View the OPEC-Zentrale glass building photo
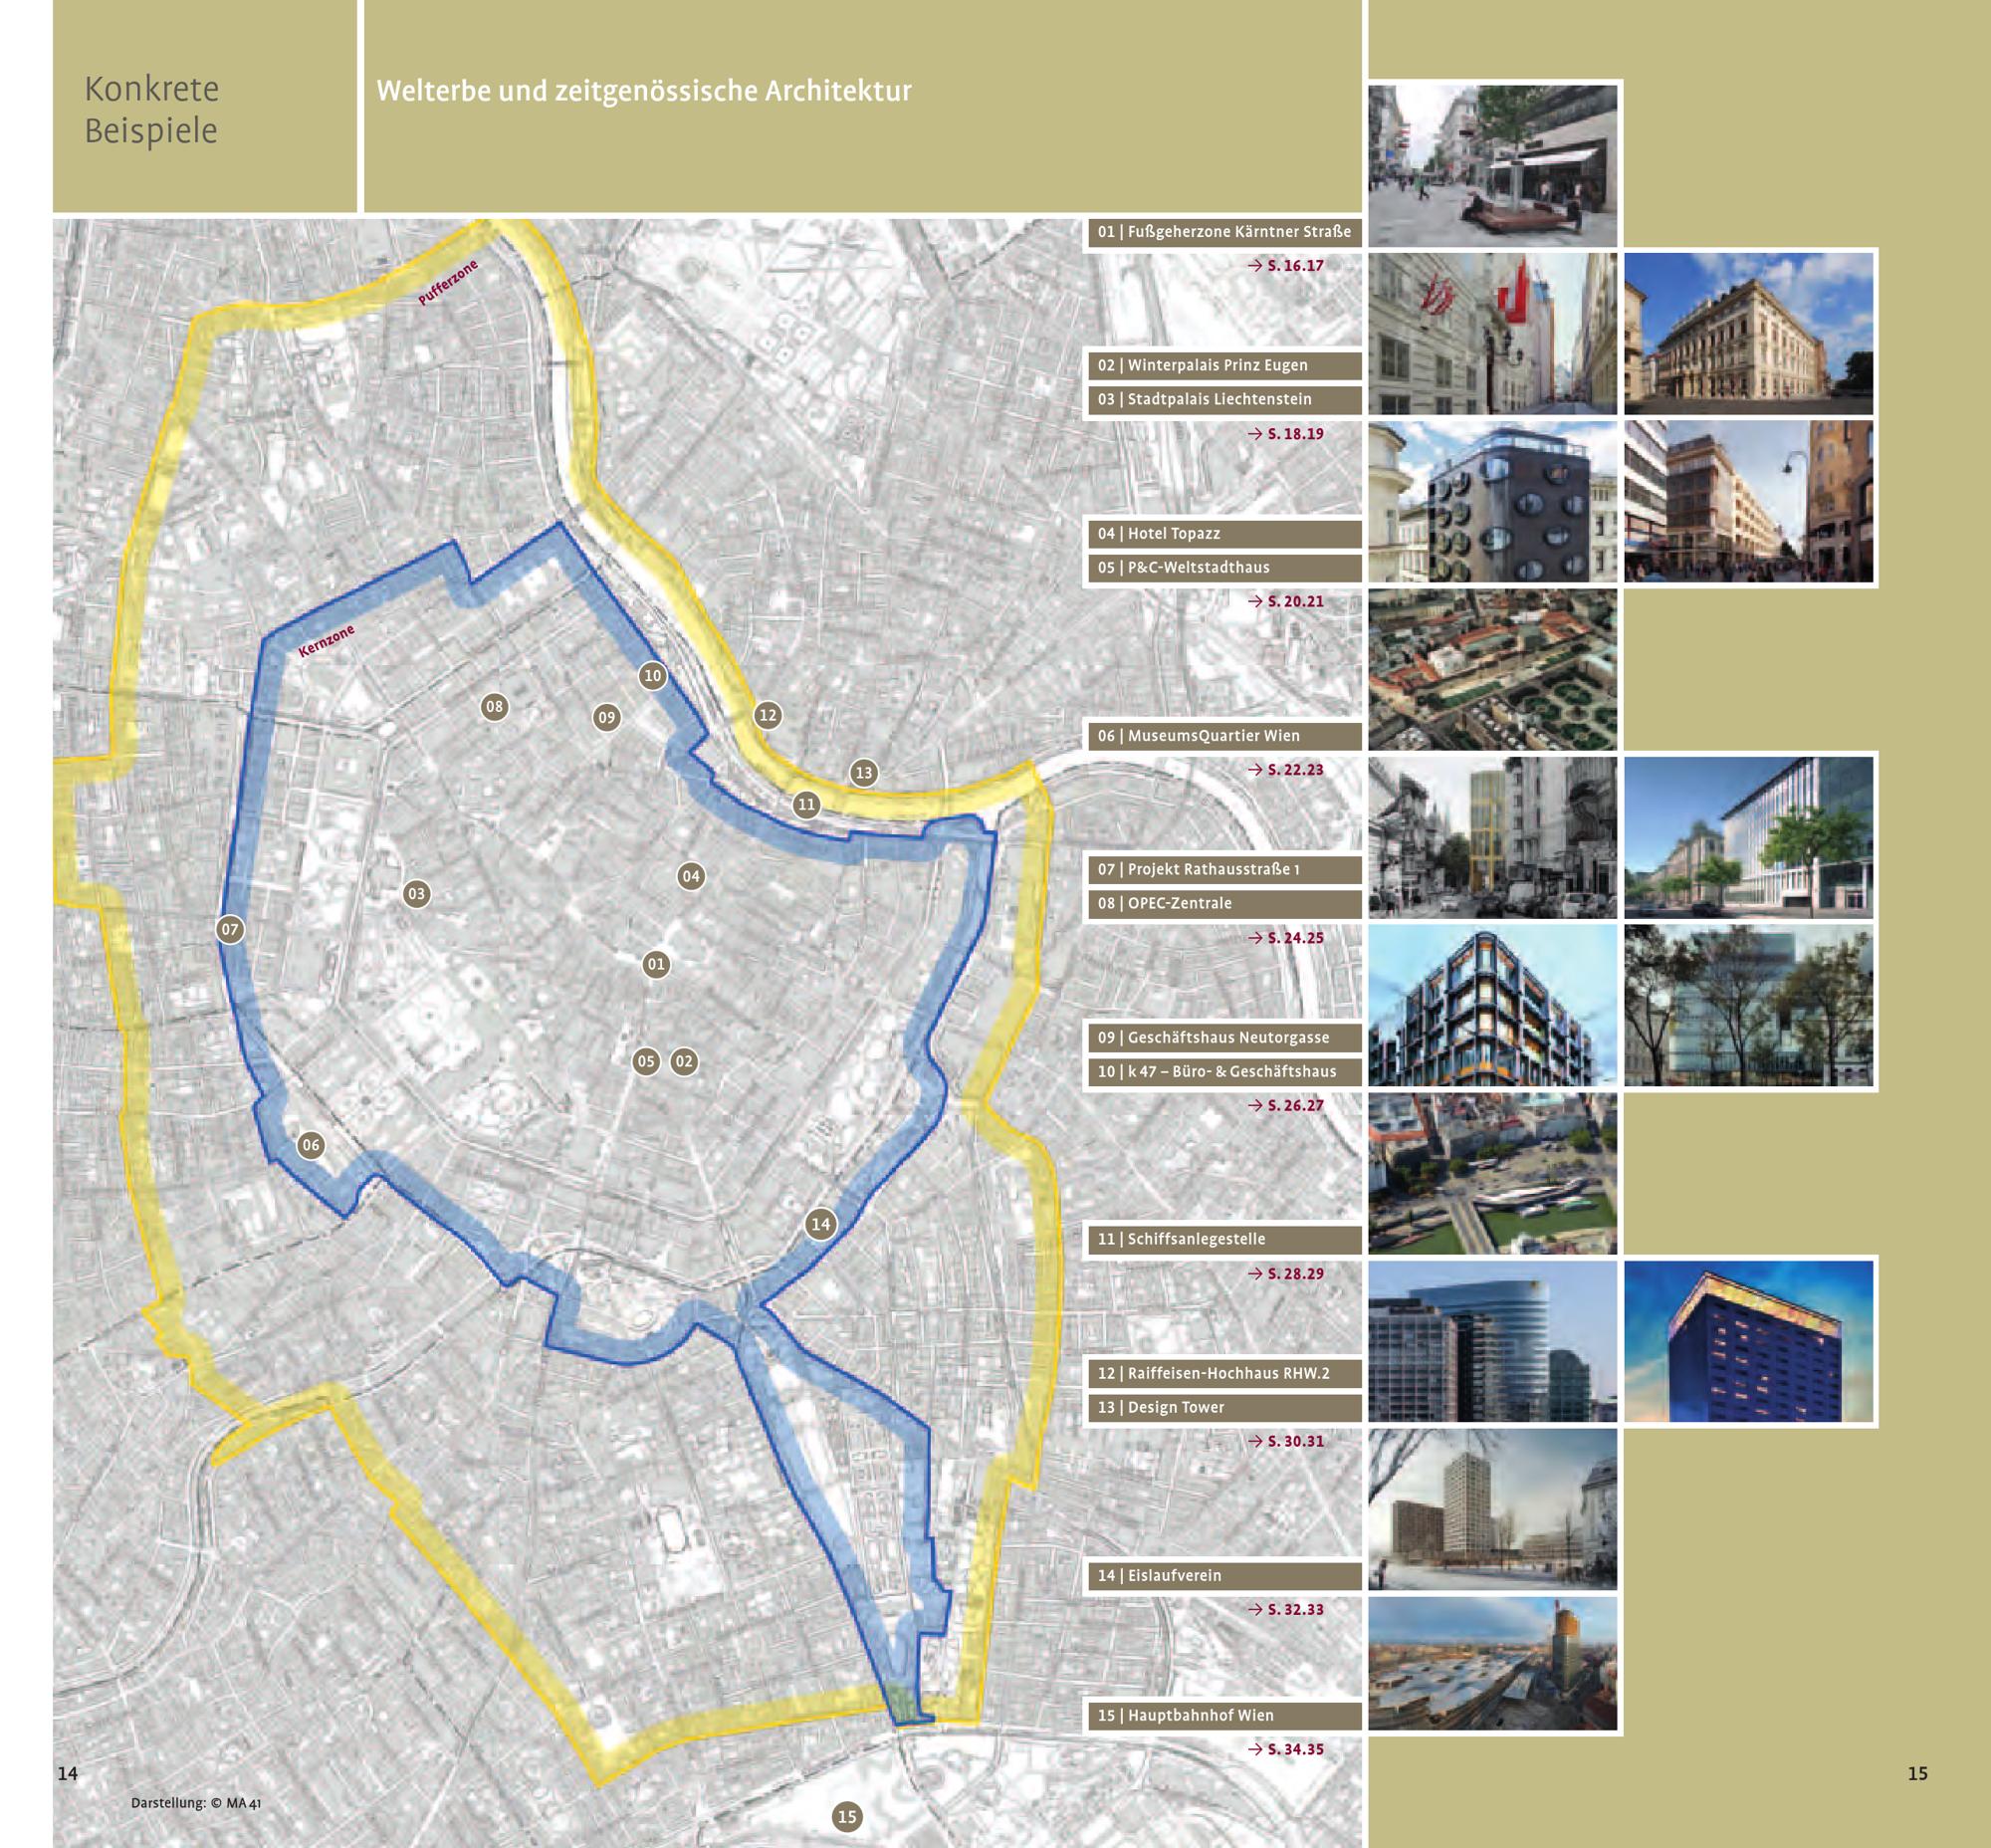Image resolution: width=1991 pixels, height=1848 pixels. (1748, 838)
